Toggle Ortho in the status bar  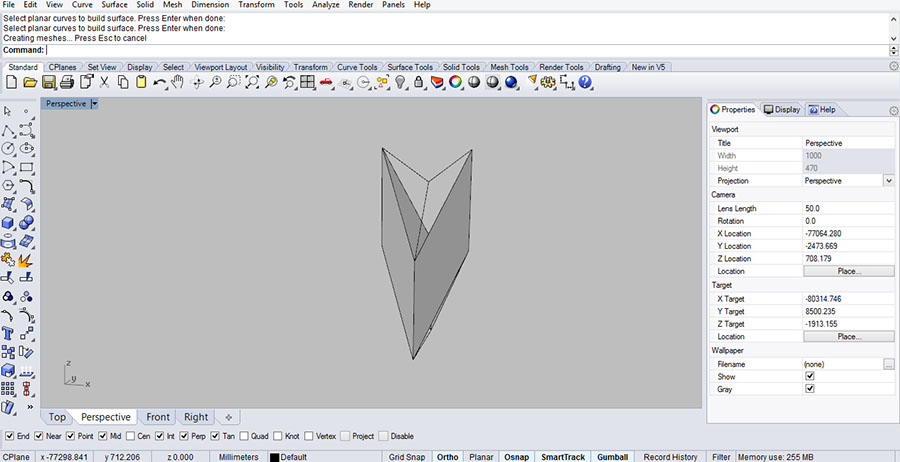pyautogui.click(x=448, y=457)
